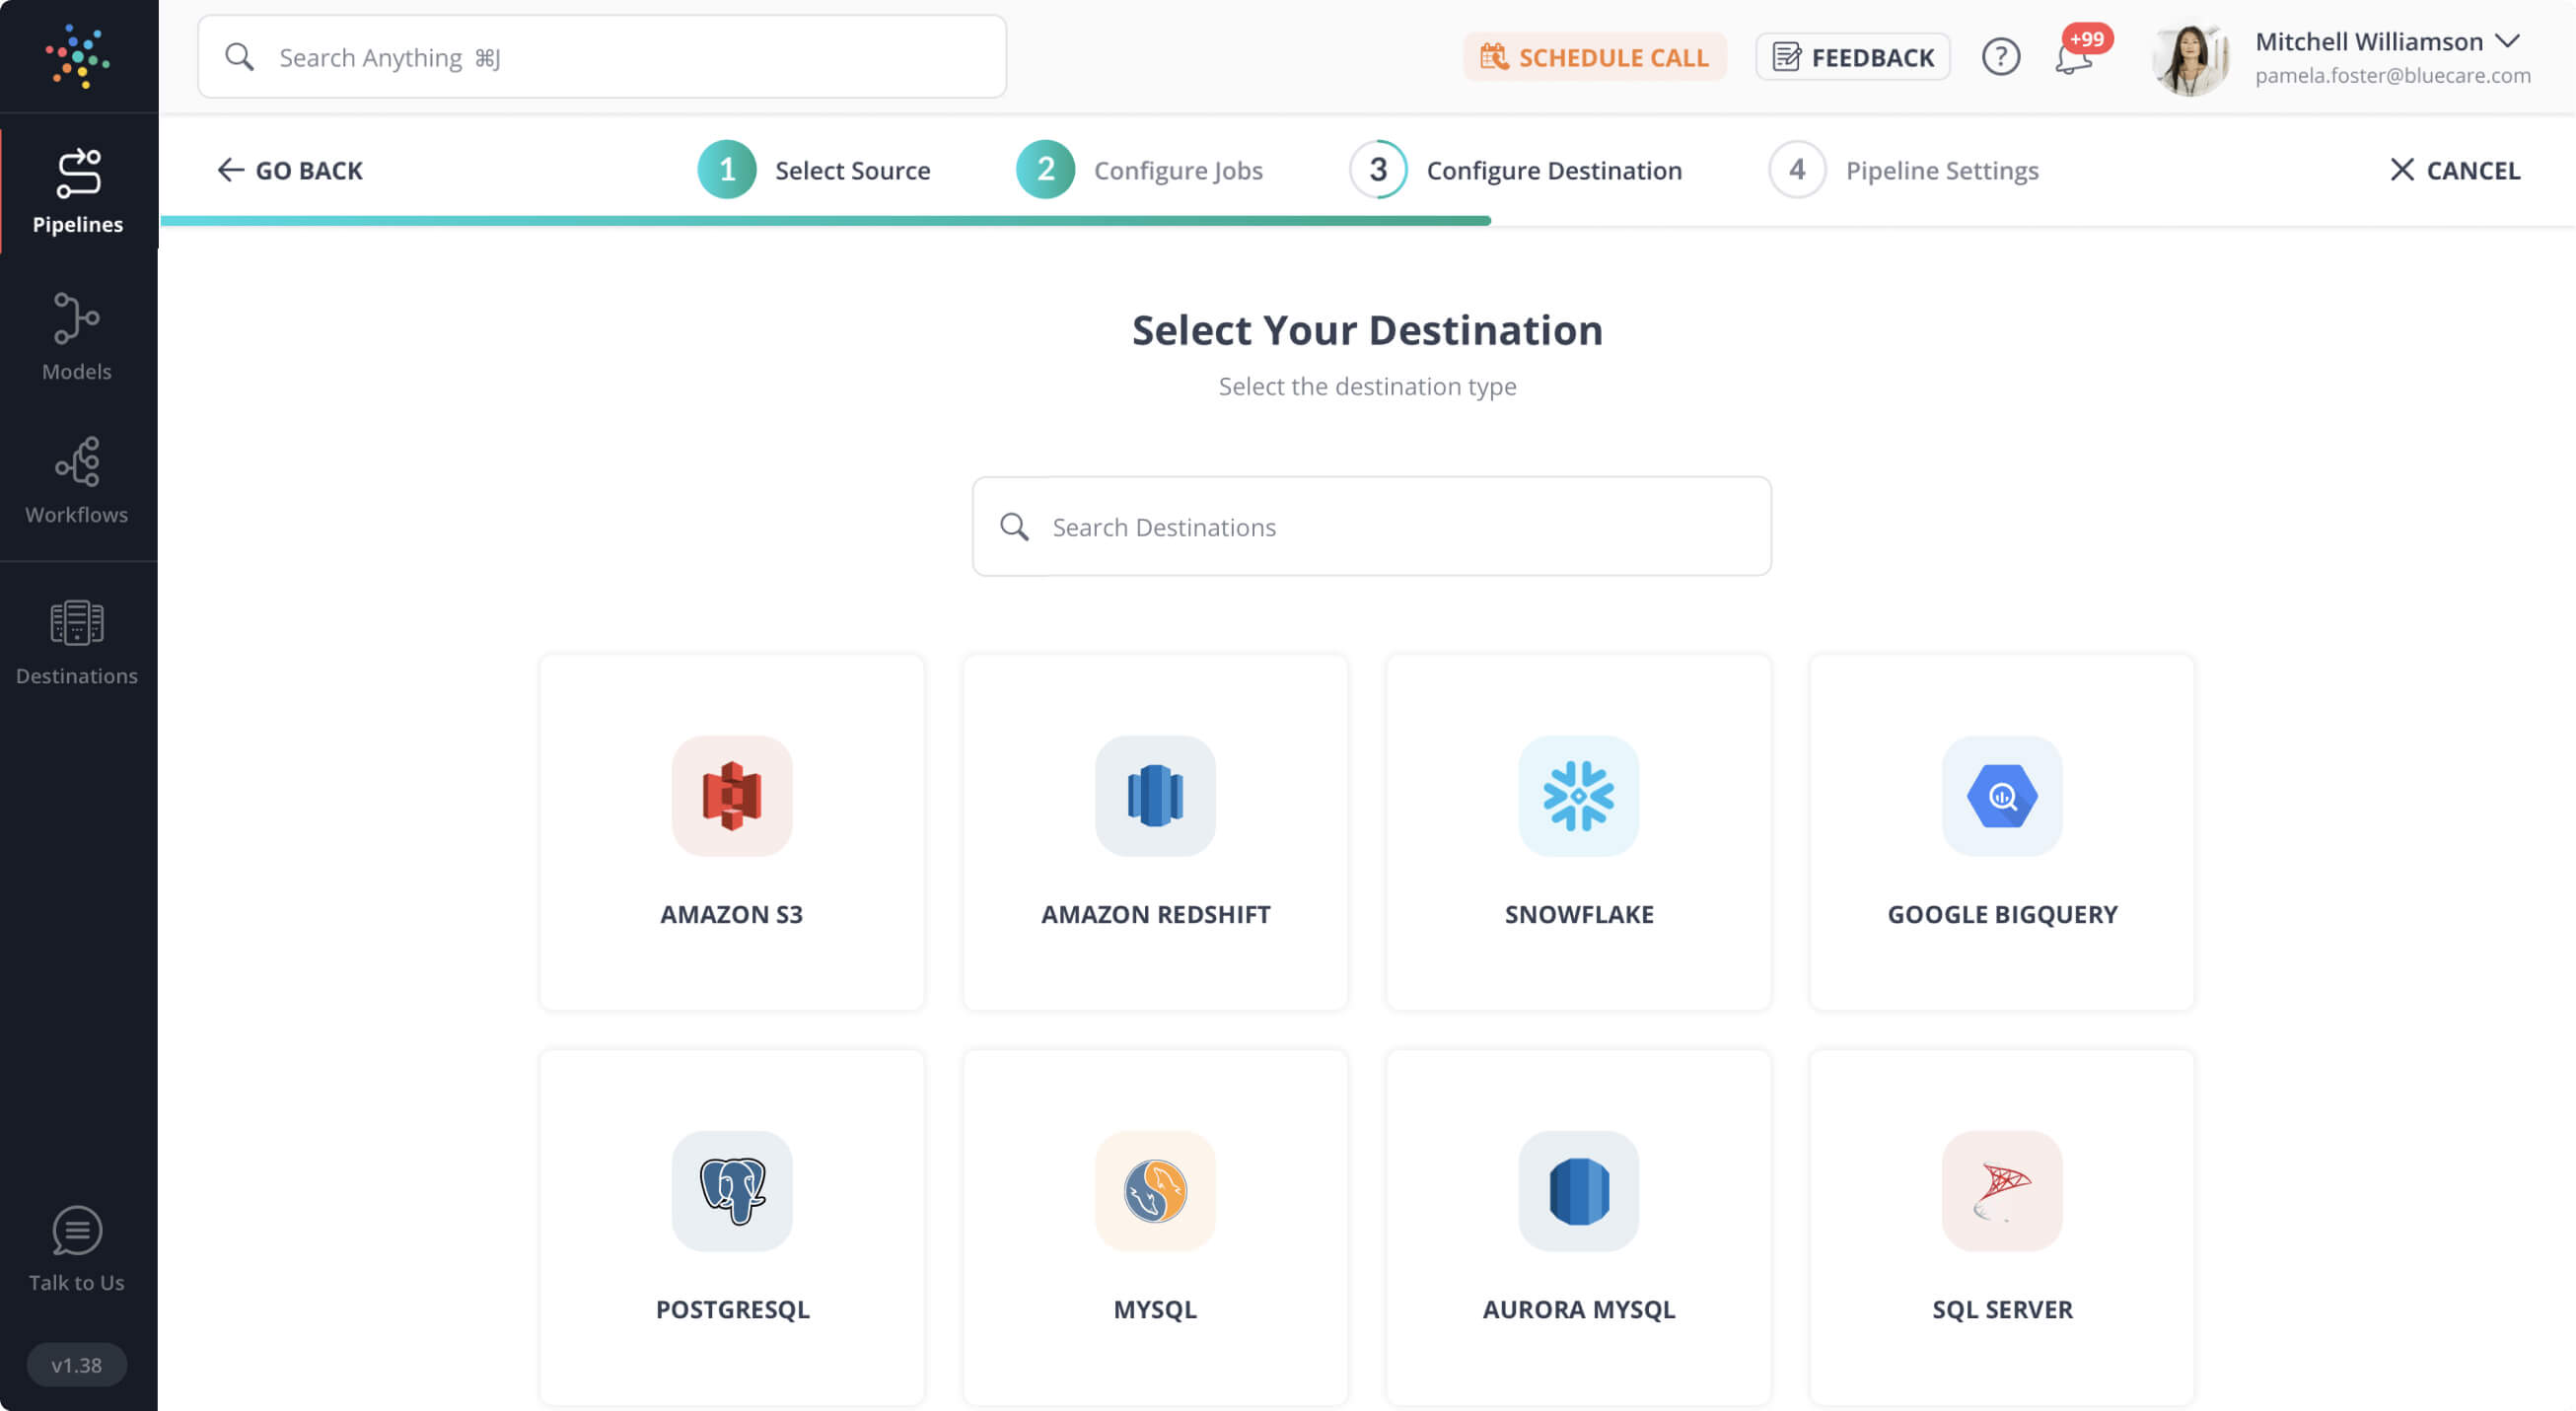Image resolution: width=2576 pixels, height=1411 pixels.
Task: Select the MySQL dolphin icon
Action: [1155, 1191]
